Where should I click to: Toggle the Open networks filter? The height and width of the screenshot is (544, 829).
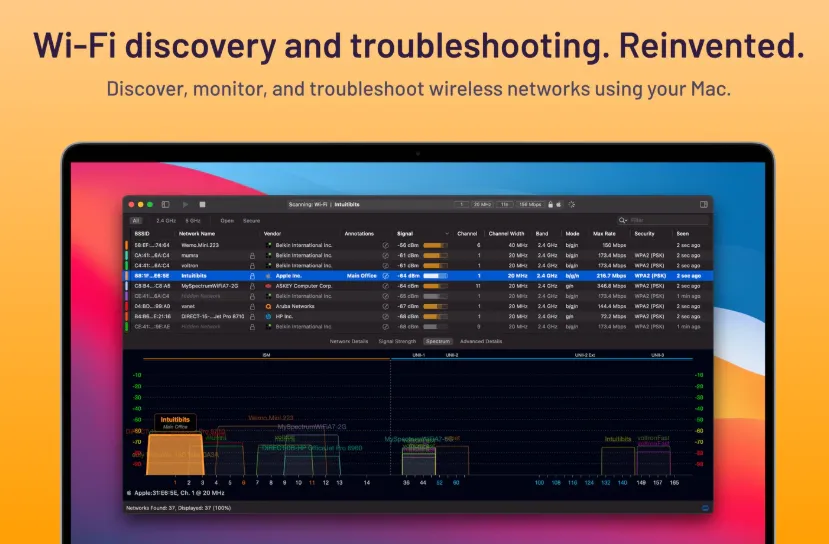[x=227, y=221]
